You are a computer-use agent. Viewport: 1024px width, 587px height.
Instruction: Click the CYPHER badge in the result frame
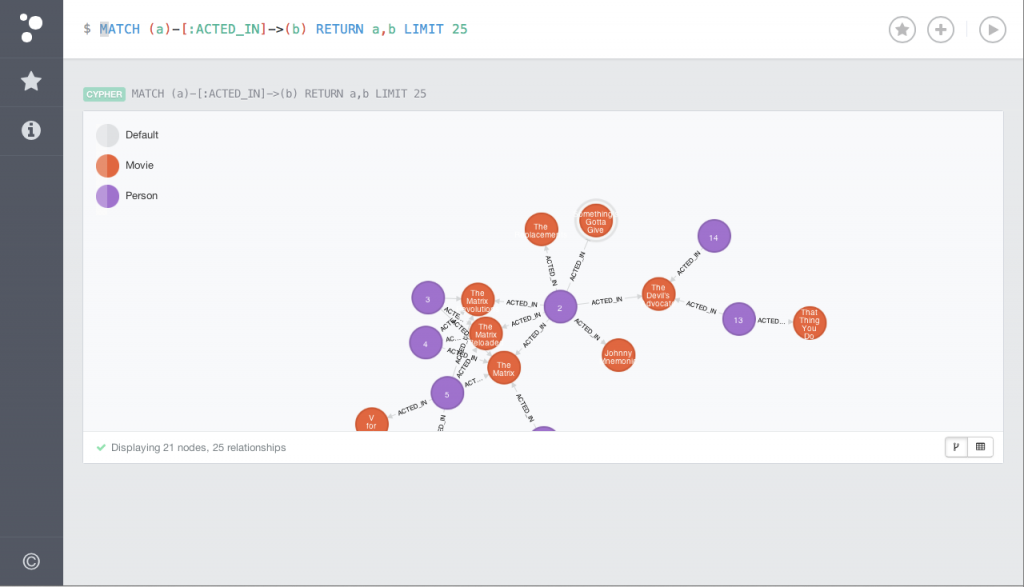click(104, 93)
